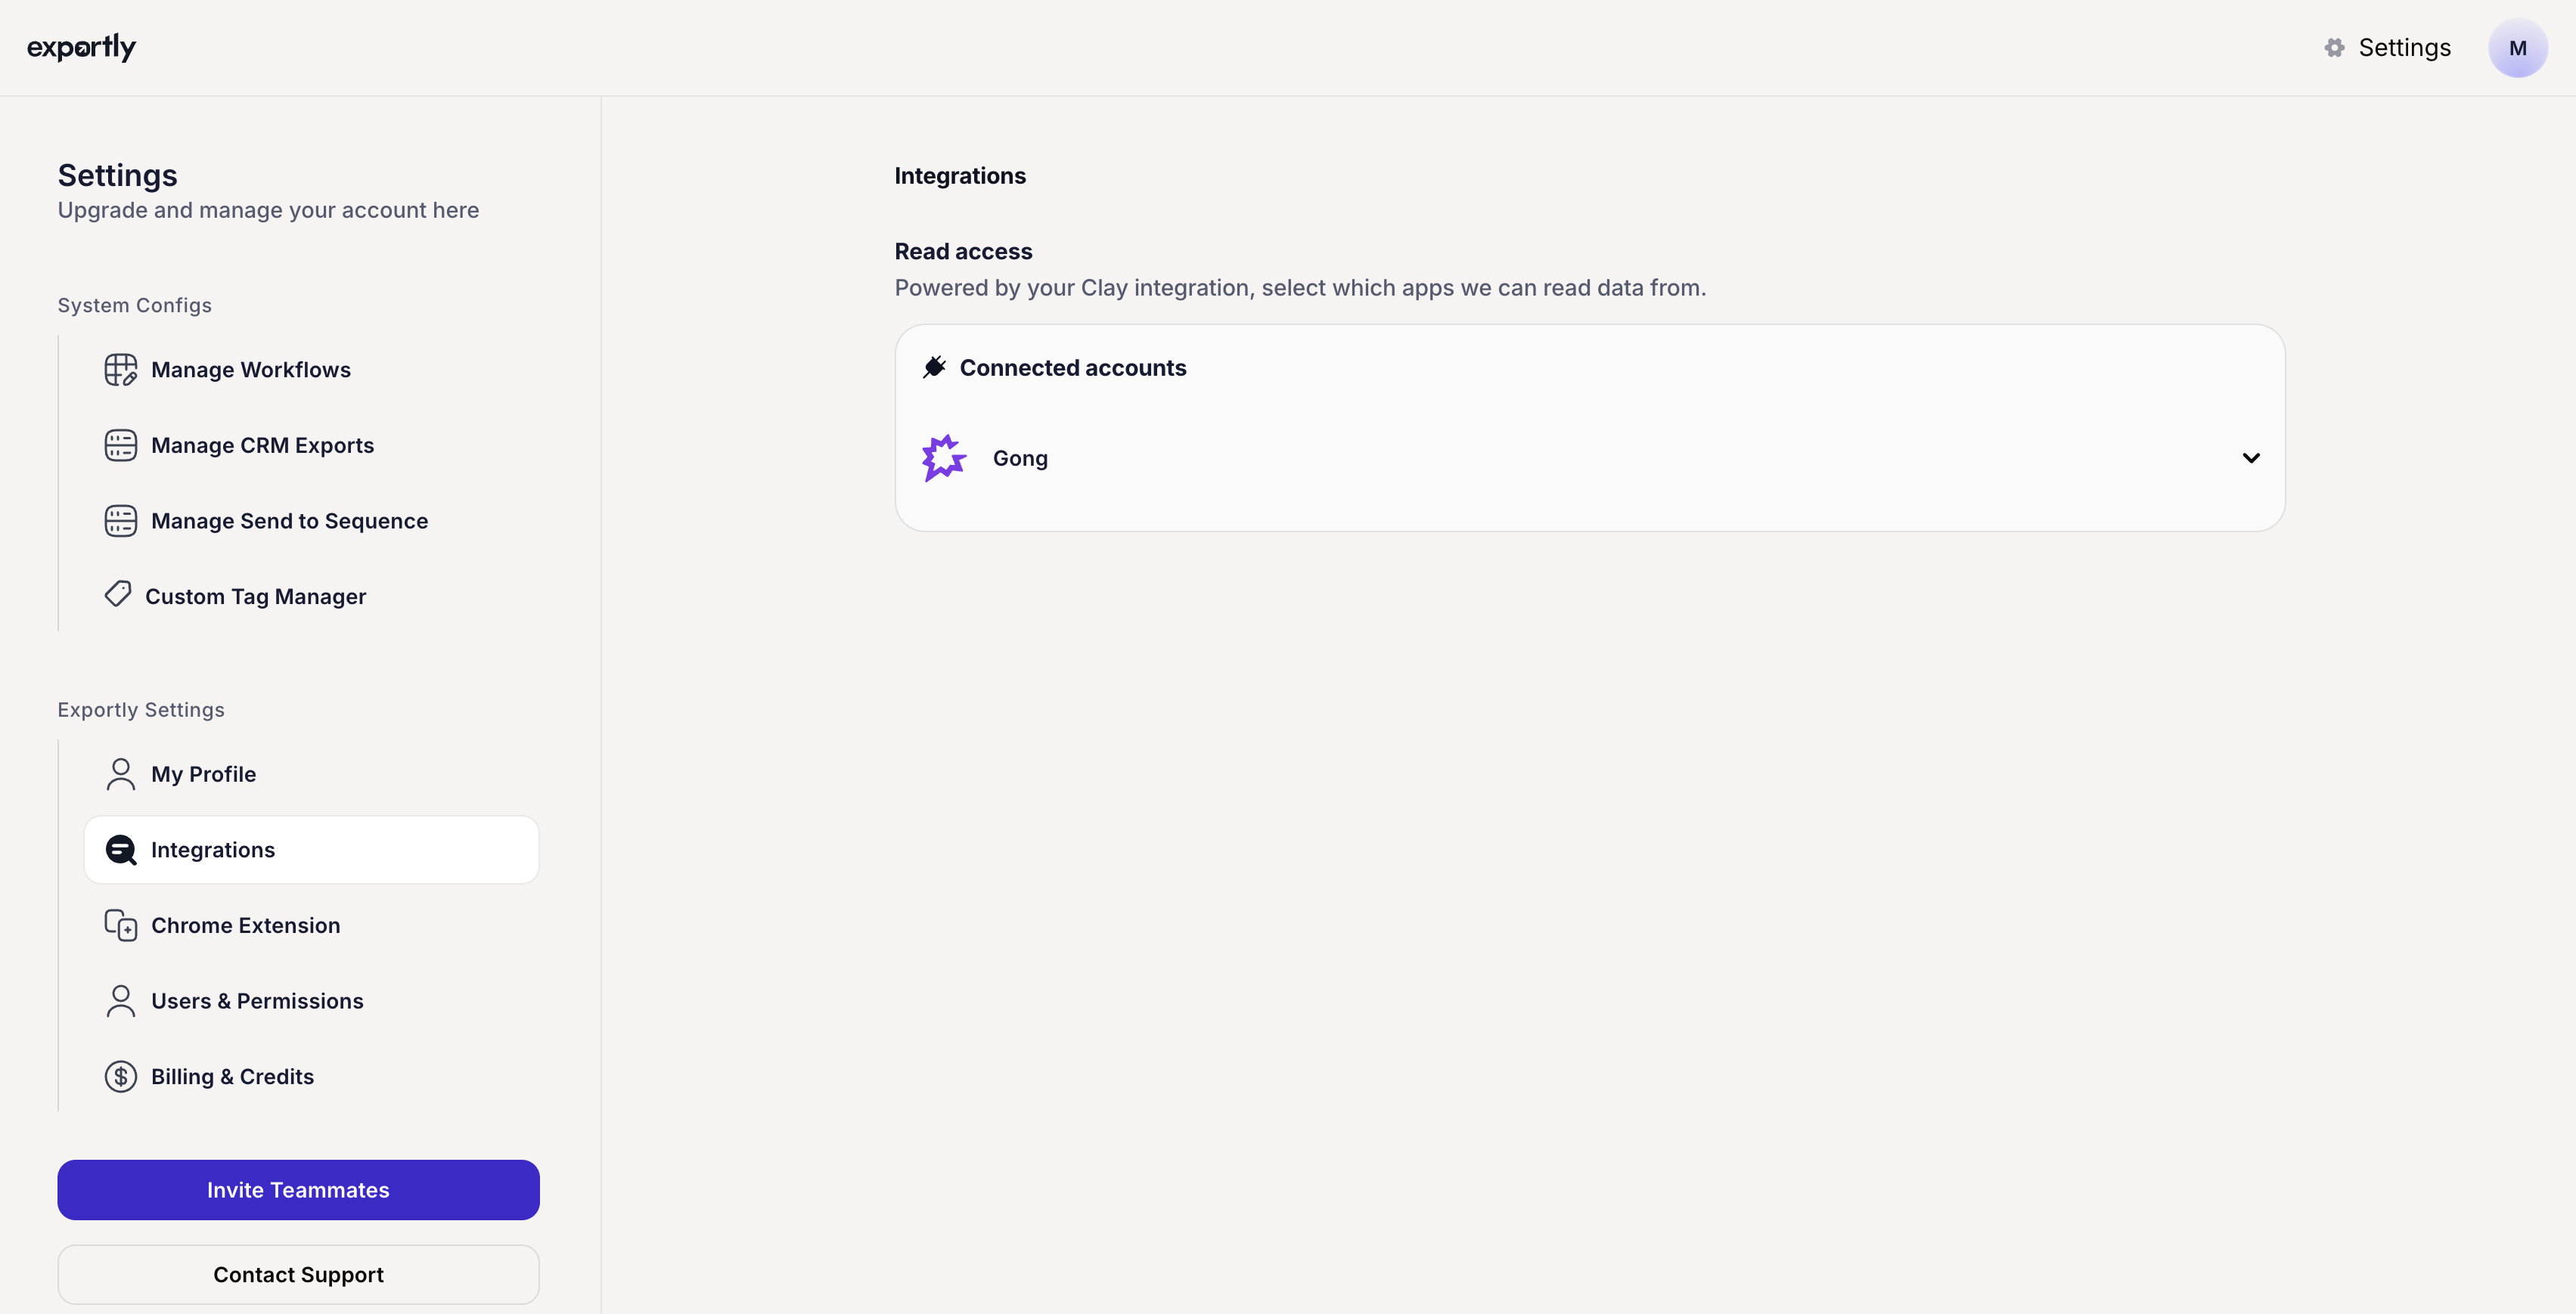This screenshot has width=2576, height=1314.
Task: Click the Manage CRM Exports icon
Action: (120, 445)
